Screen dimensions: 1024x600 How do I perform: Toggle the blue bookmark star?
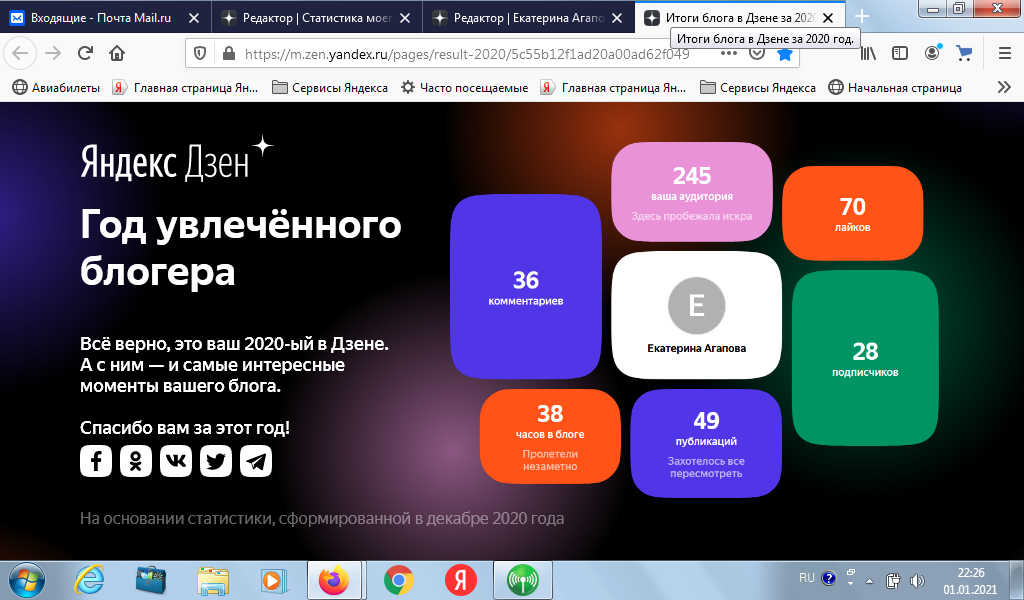click(785, 54)
